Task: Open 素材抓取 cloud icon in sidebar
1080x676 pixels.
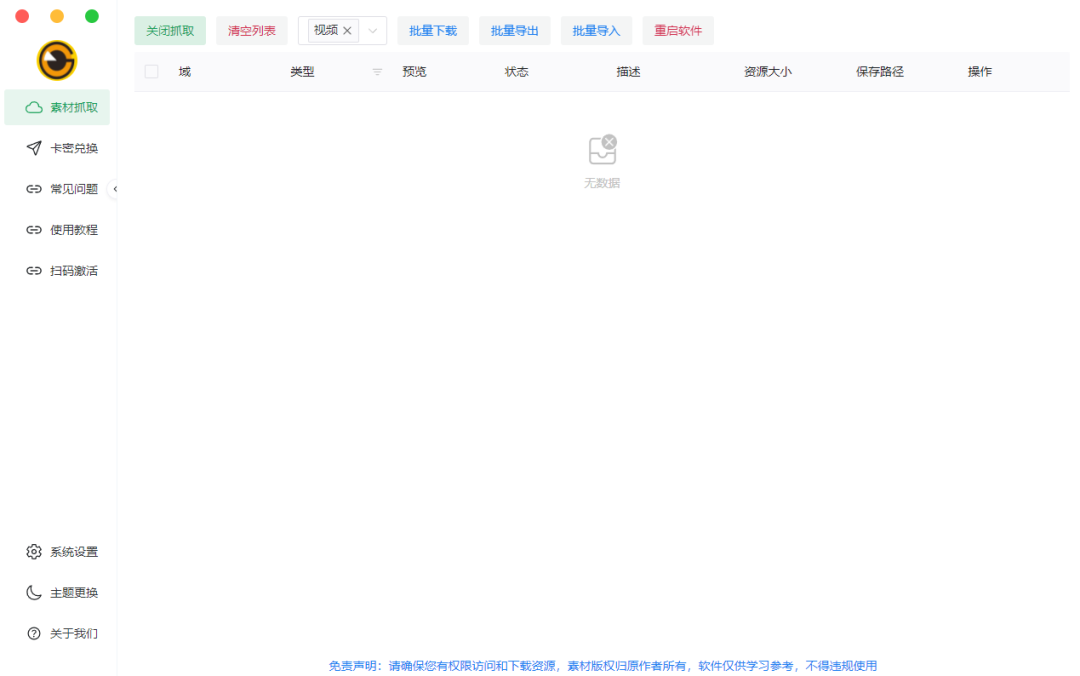Action: coord(34,108)
